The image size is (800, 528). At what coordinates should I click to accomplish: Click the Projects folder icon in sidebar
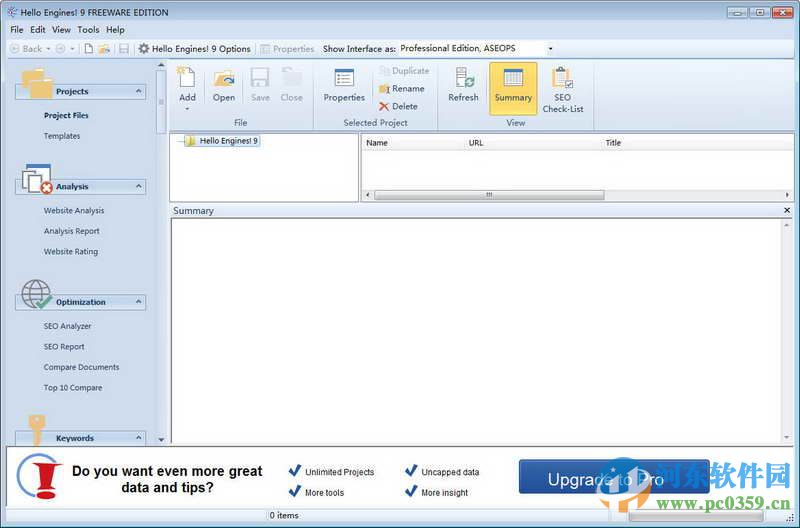[37, 83]
